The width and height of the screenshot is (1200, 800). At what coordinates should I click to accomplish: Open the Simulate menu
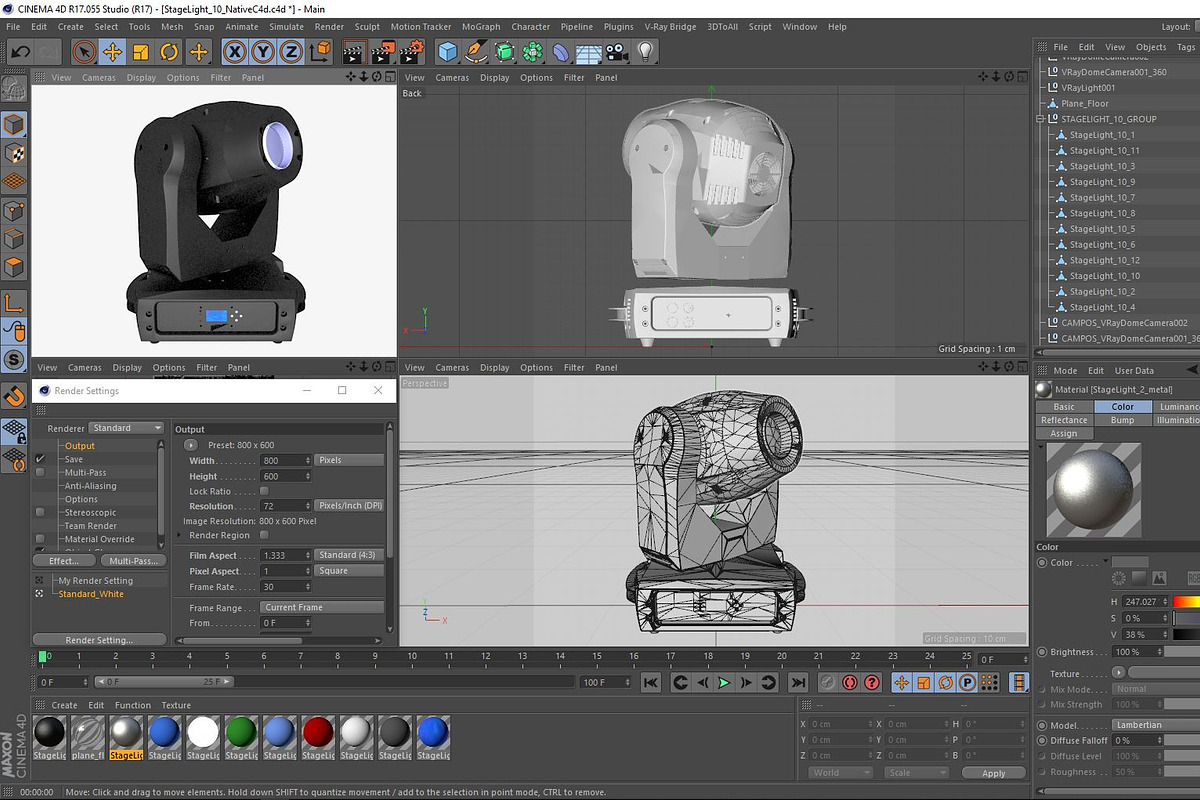pyautogui.click(x=286, y=27)
